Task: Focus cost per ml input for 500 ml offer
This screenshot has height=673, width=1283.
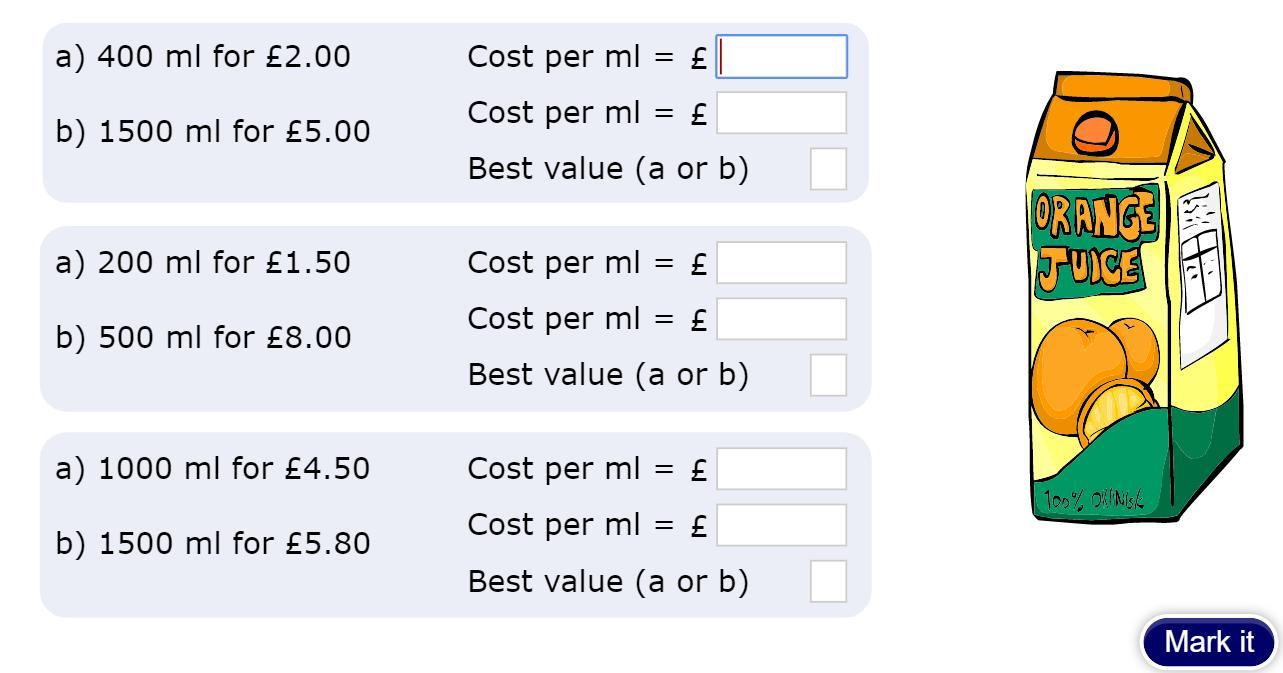Action: pyautogui.click(x=782, y=319)
